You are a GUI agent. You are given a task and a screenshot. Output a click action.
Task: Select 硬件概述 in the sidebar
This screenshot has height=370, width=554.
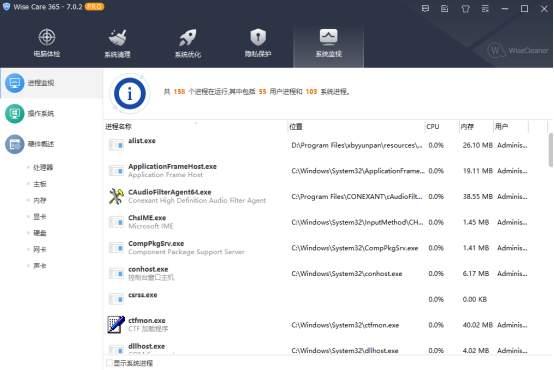point(52,144)
